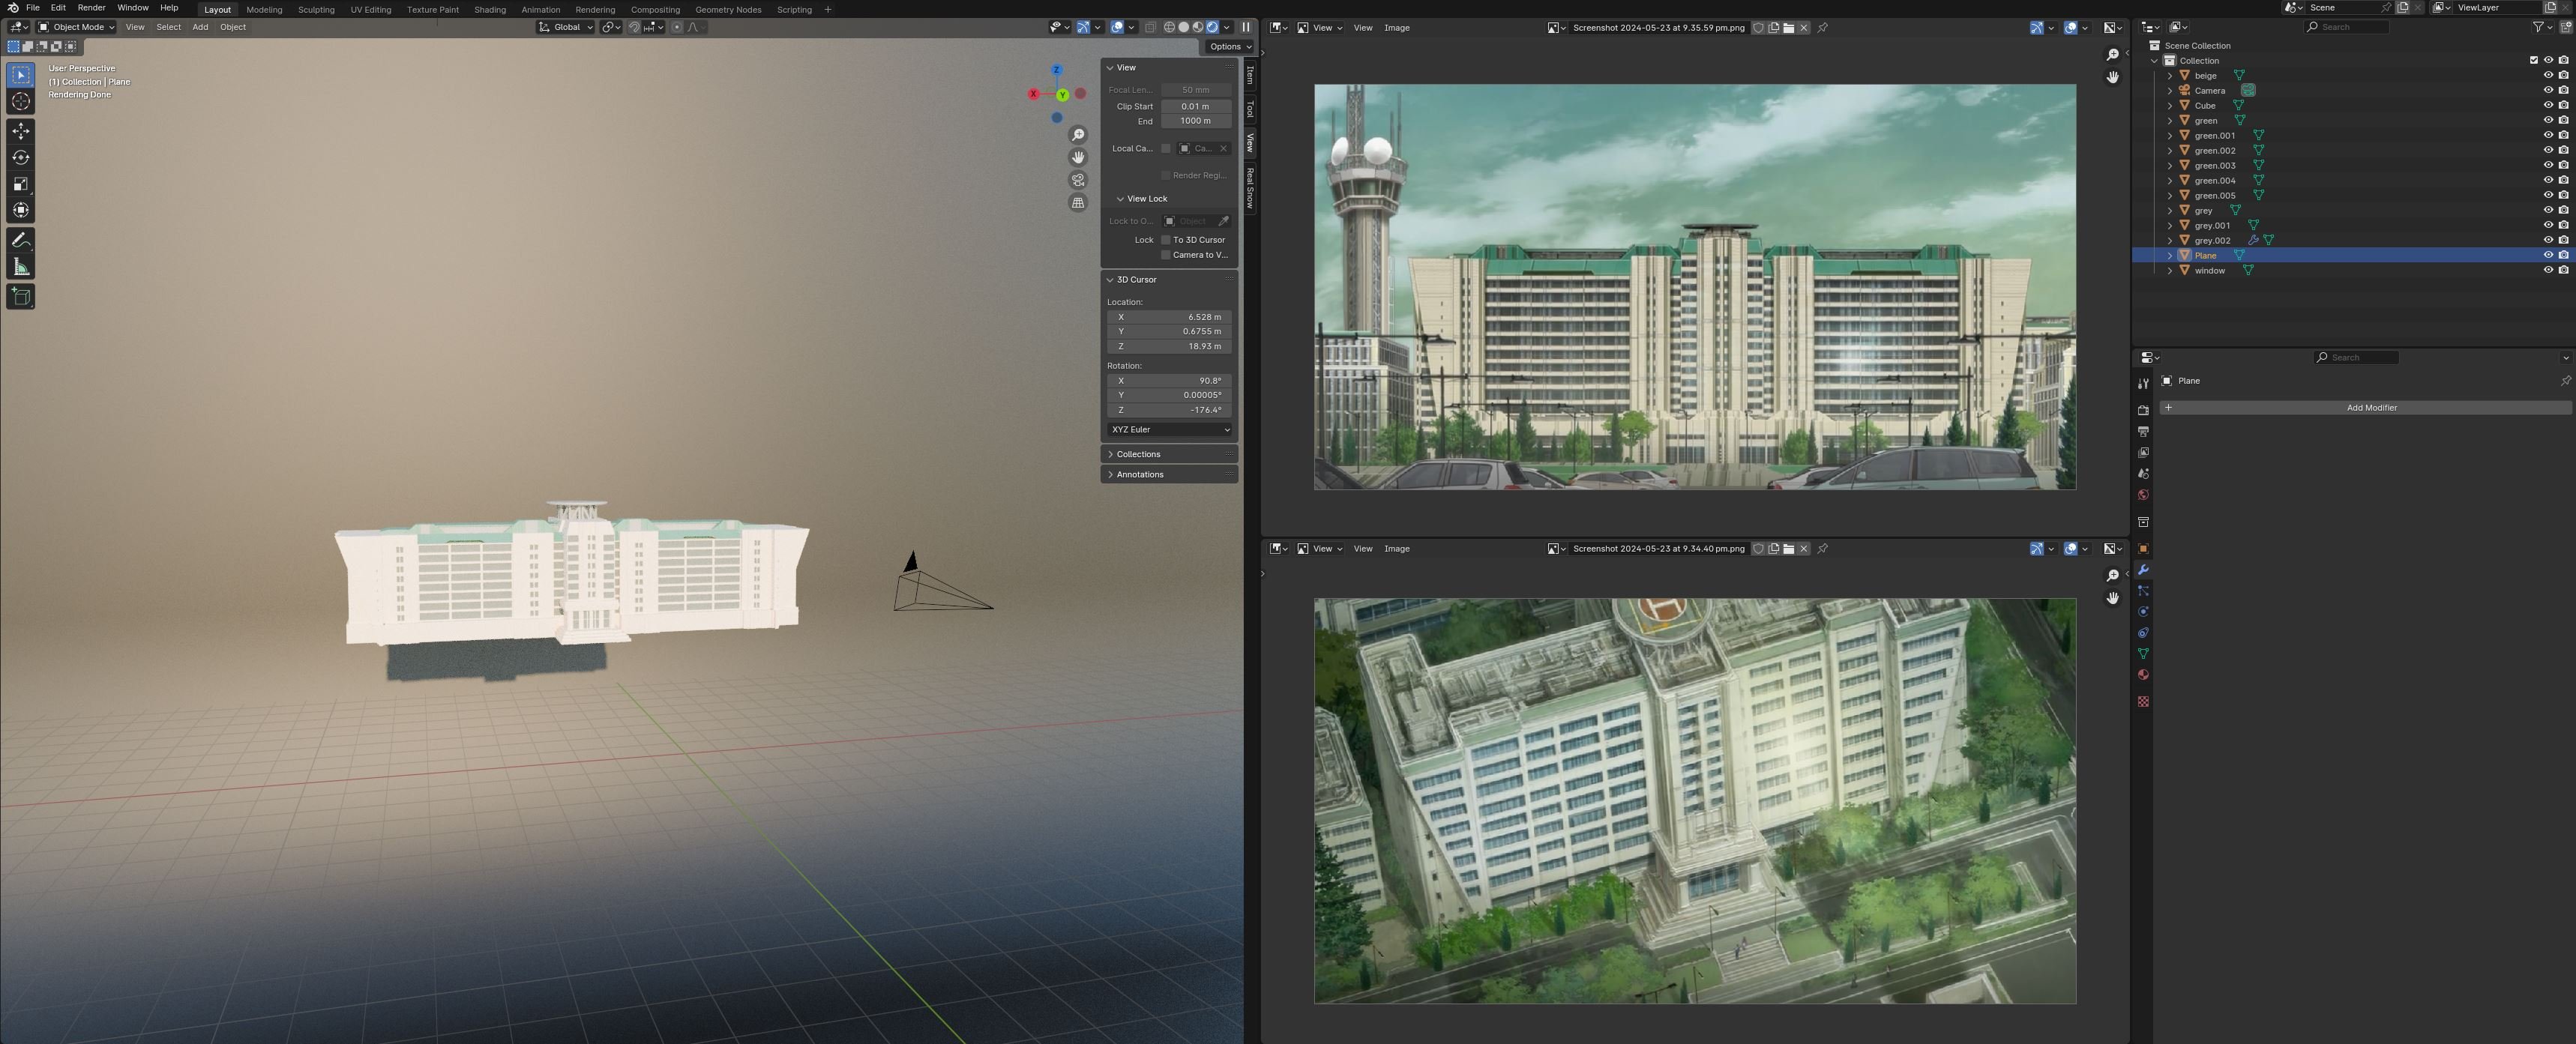The height and width of the screenshot is (1044, 2576).
Task: Switch to the Shading workspace tab
Action: click(490, 9)
